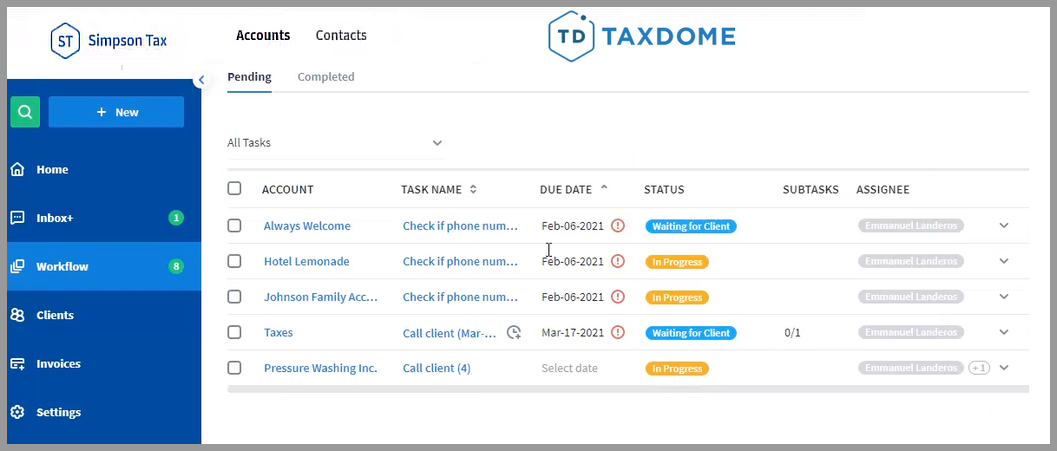Open the Taxes account link
This screenshot has width=1057, height=451.
point(278,332)
